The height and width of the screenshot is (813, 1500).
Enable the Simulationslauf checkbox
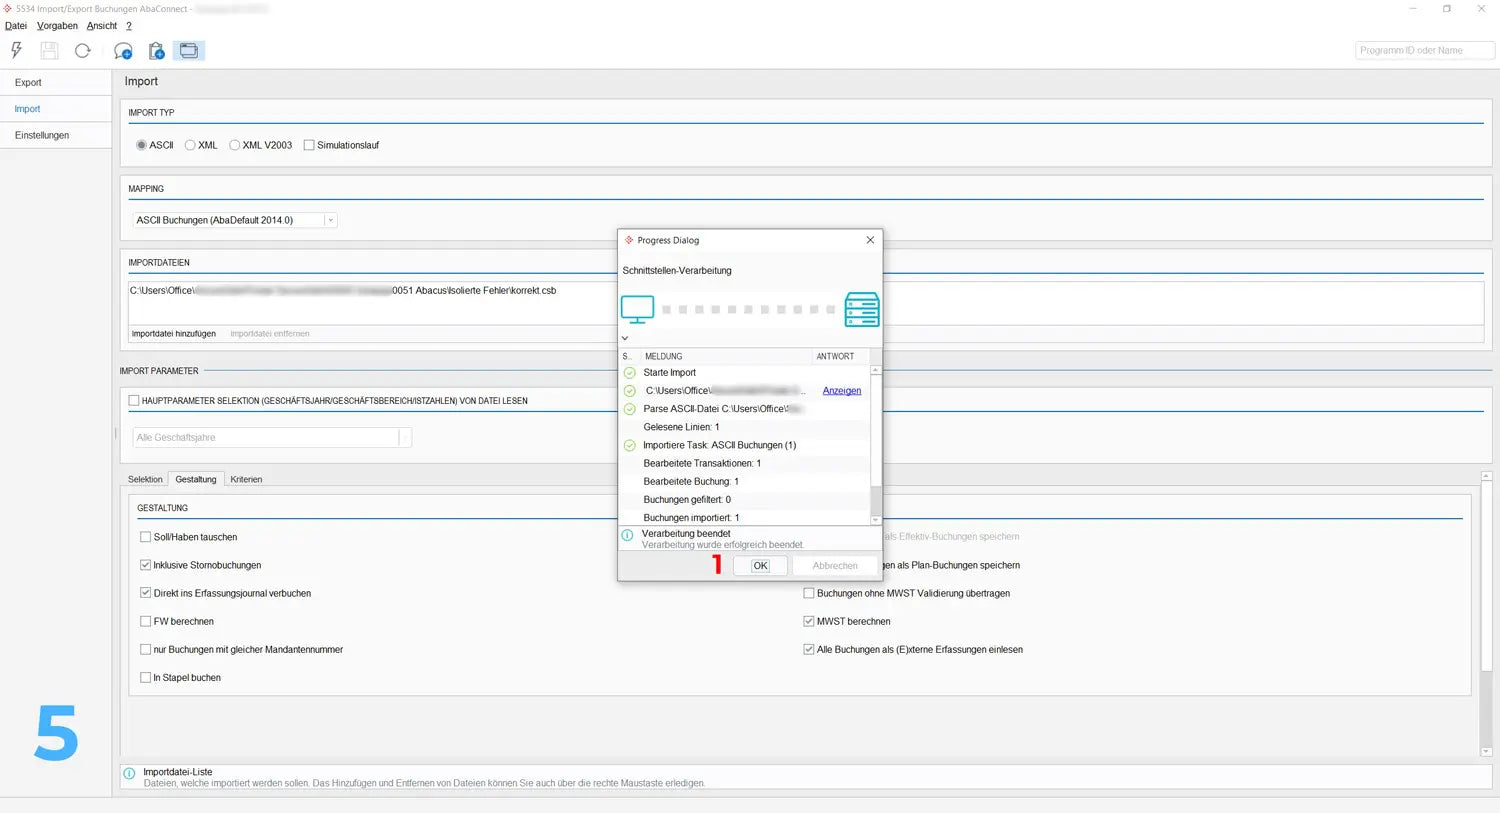[309, 145]
